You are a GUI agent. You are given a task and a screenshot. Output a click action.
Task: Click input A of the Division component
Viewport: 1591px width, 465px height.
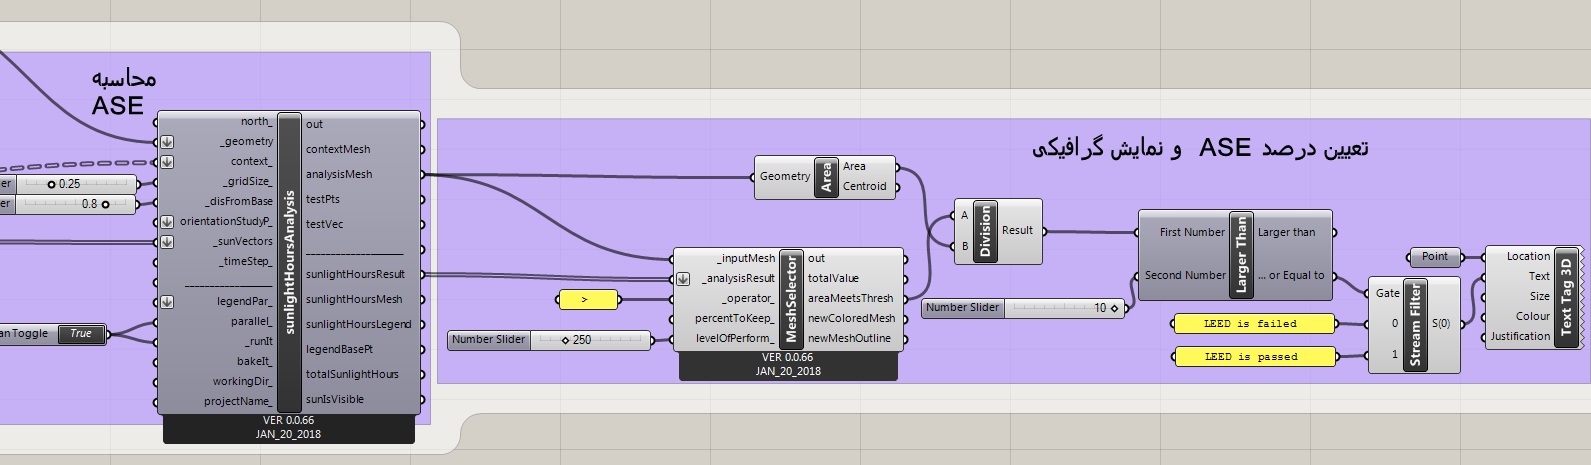click(964, 216)
